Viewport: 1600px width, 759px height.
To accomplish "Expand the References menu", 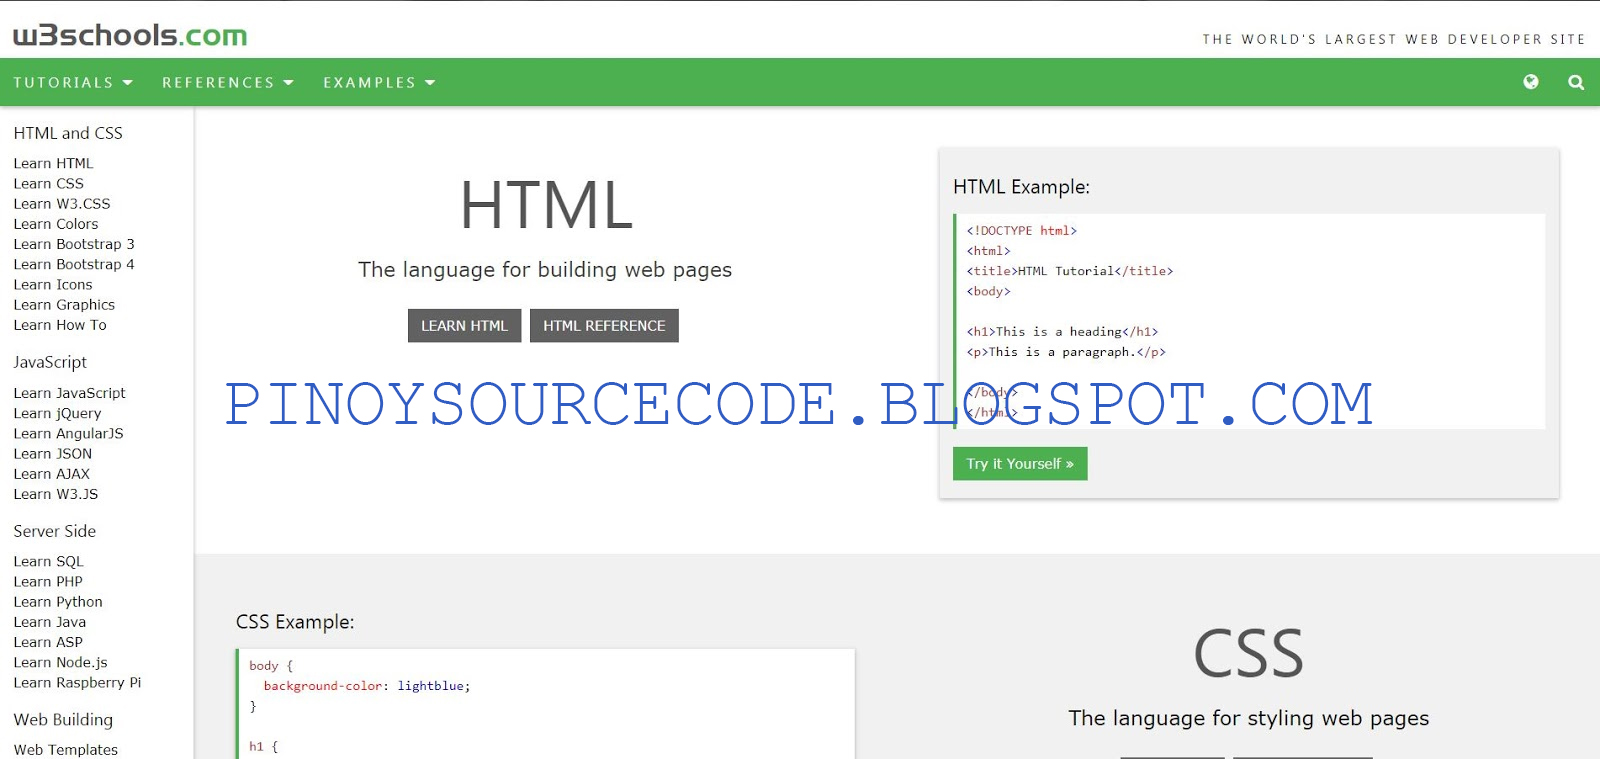I will pos(228,82).
